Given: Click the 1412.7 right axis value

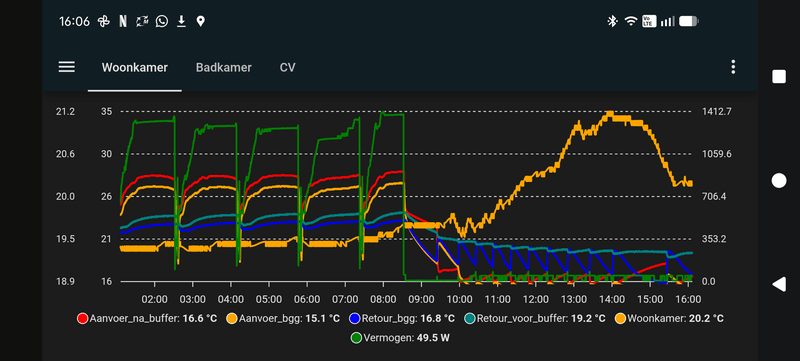Looking at the screenshot, I should 716,111.
